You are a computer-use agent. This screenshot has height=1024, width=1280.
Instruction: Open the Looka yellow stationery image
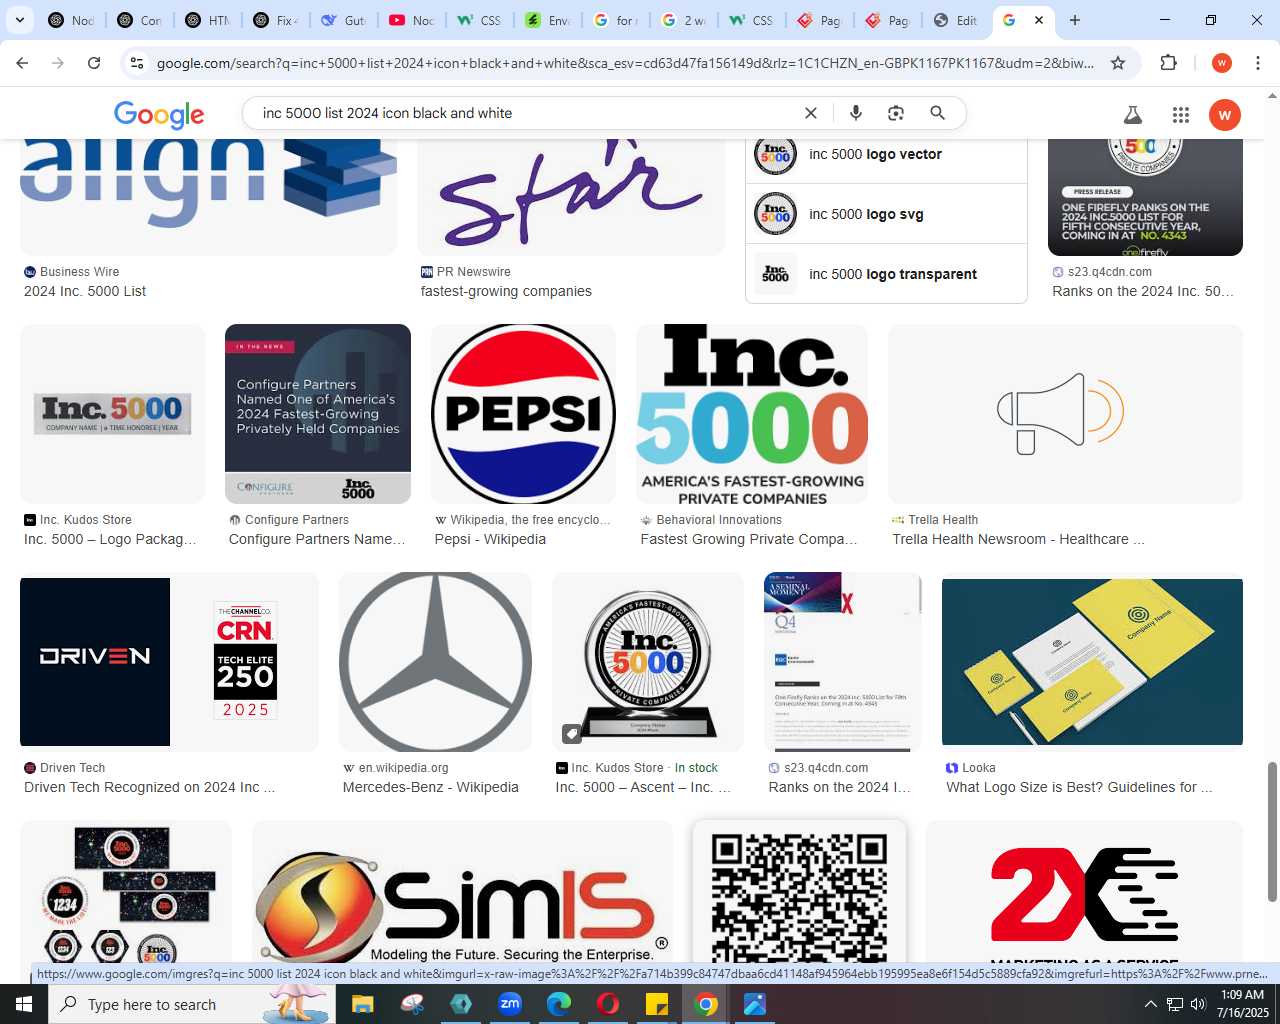click(x=1092, y=662)
